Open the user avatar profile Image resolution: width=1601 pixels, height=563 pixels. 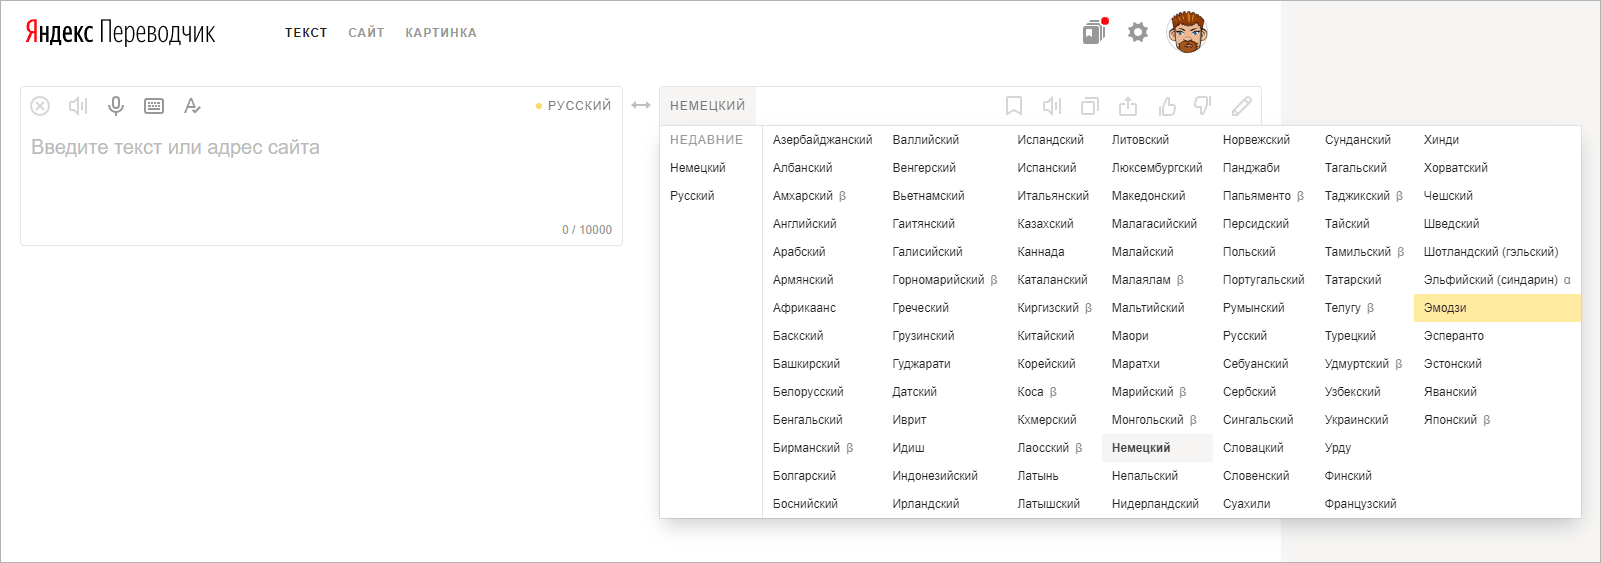(x=1188, y=32)
